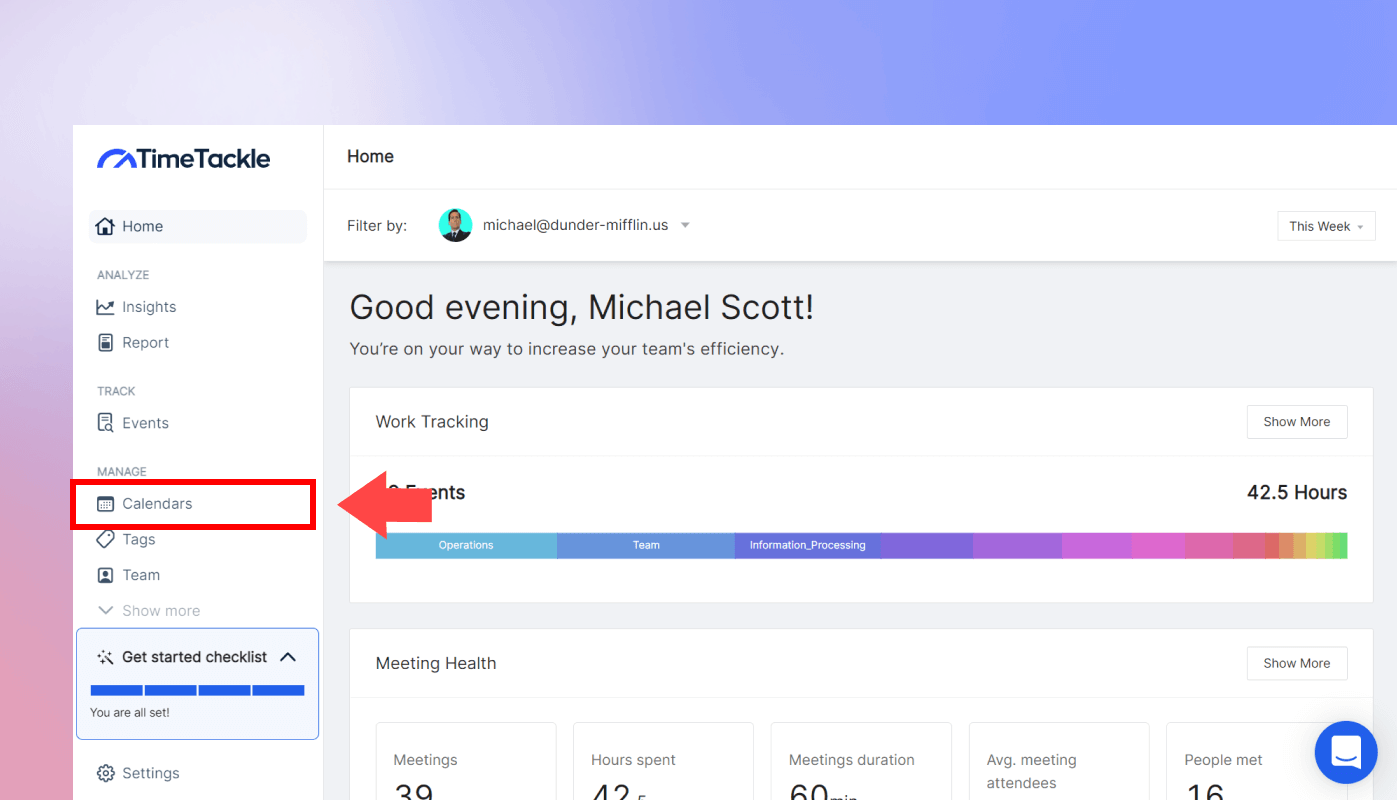Click Show More in Meeting Health
Screen dimensions: 1397x800
(1296, 663)
